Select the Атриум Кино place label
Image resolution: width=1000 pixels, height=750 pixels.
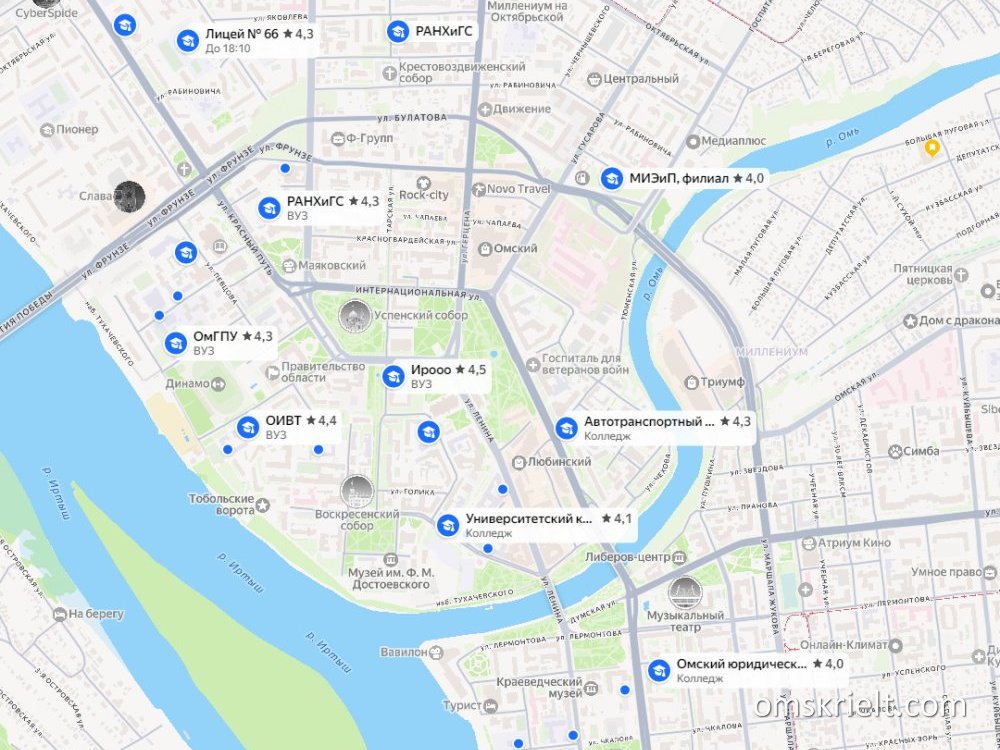click(846, 543)
